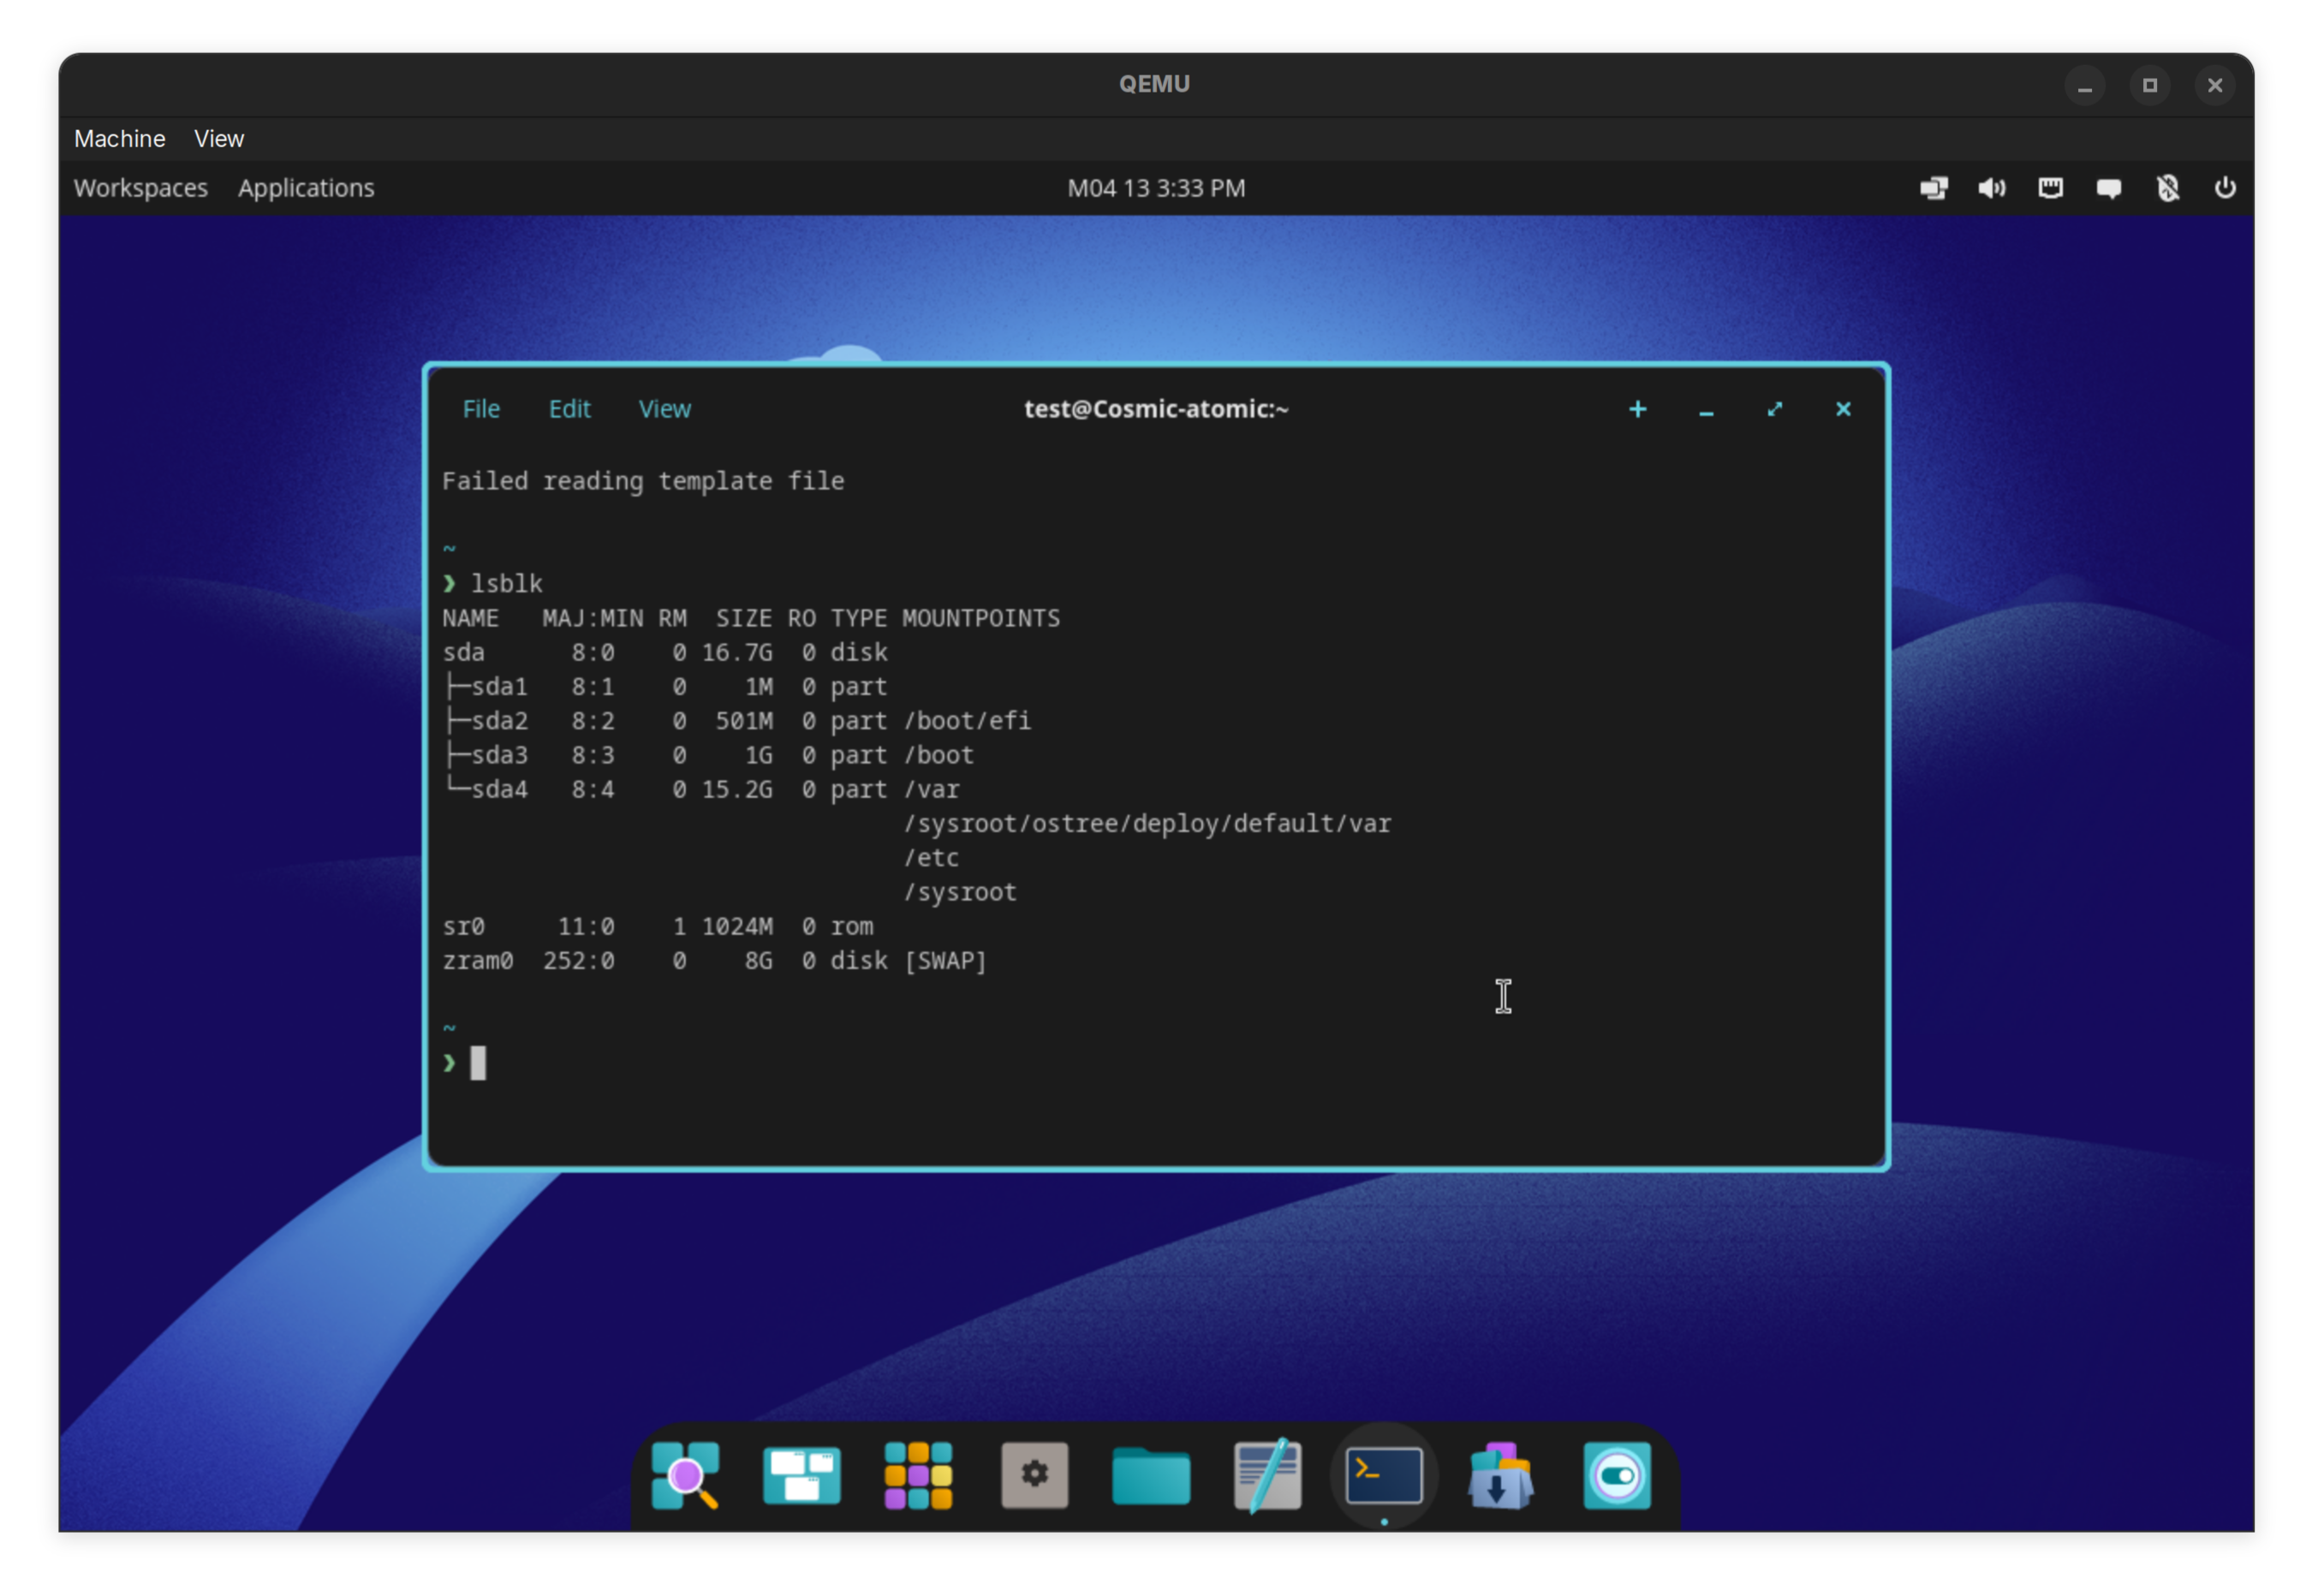Viewport: 2312px width, 1596px height.
Task: Launch the search launcher dock icon
Action: (x=685, y=1475)
